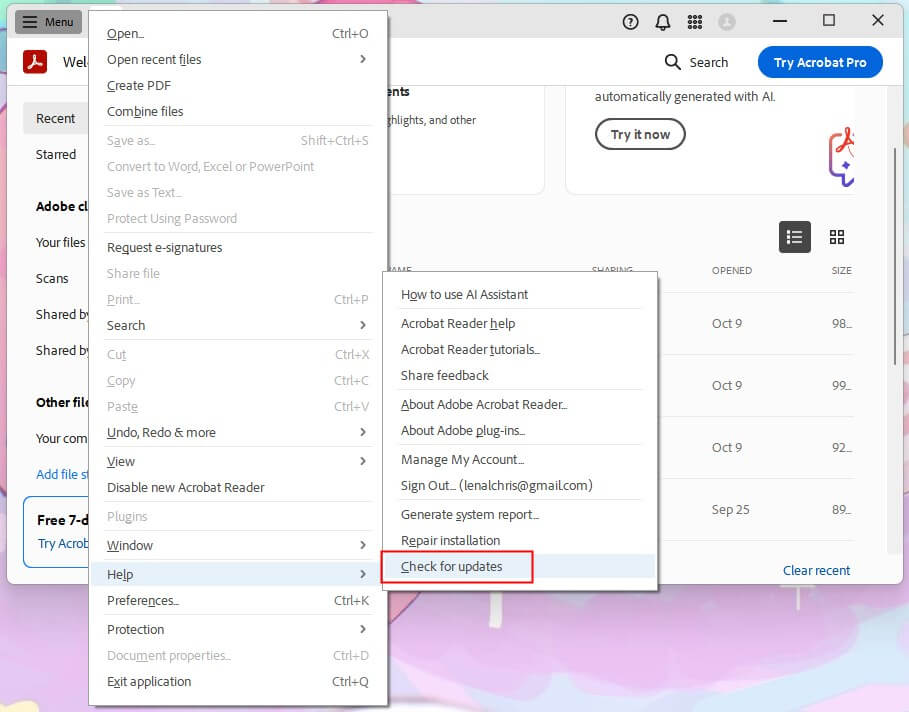
Task: Expand the Help submenu arrow
Action: pyautogui.click(x=363, y=574)
